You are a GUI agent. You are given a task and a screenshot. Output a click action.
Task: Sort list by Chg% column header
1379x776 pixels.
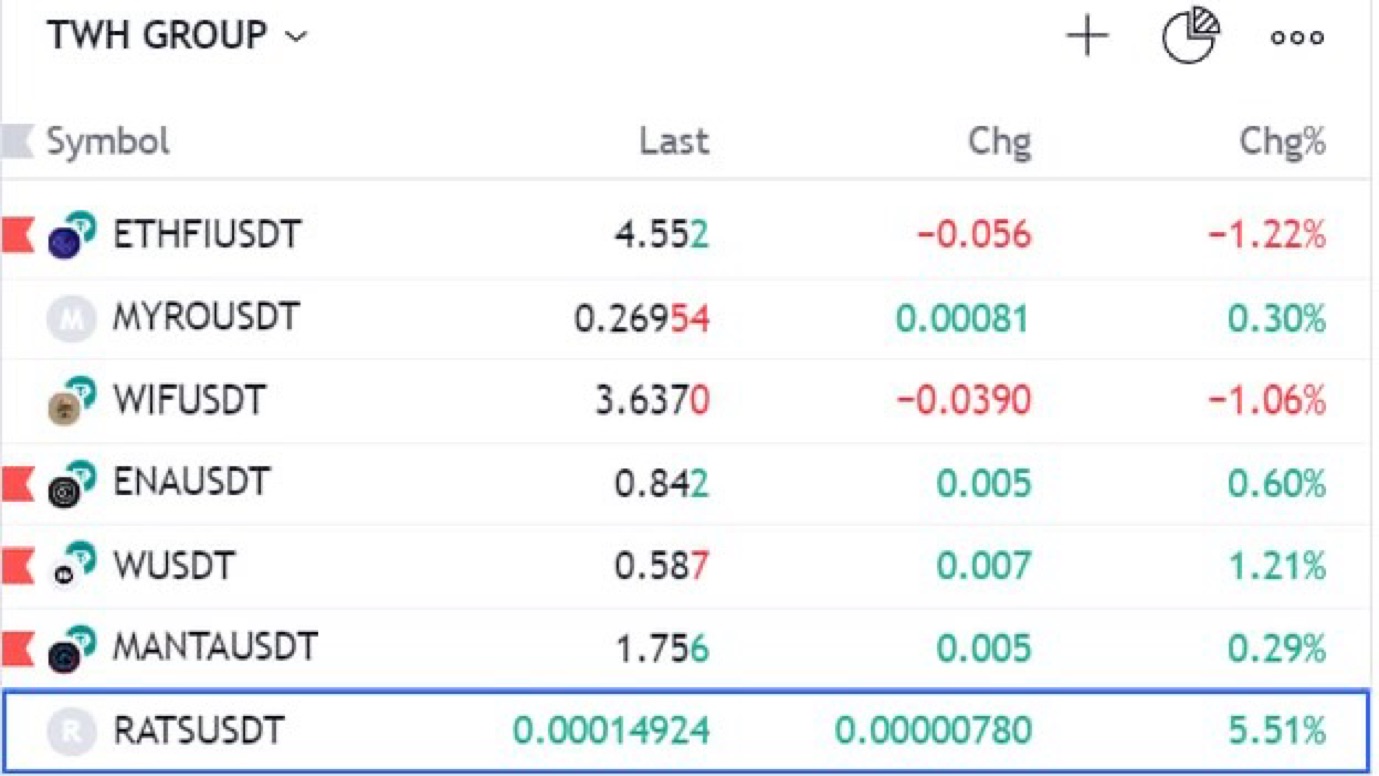click(1282, 142)
